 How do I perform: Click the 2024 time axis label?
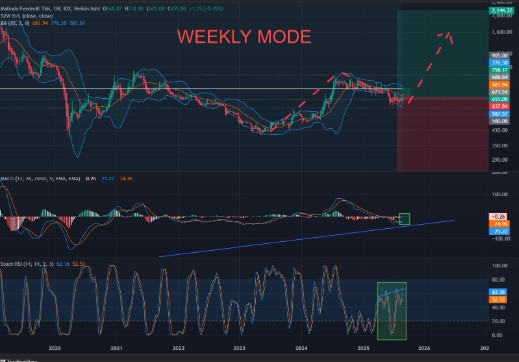point(301,348)
